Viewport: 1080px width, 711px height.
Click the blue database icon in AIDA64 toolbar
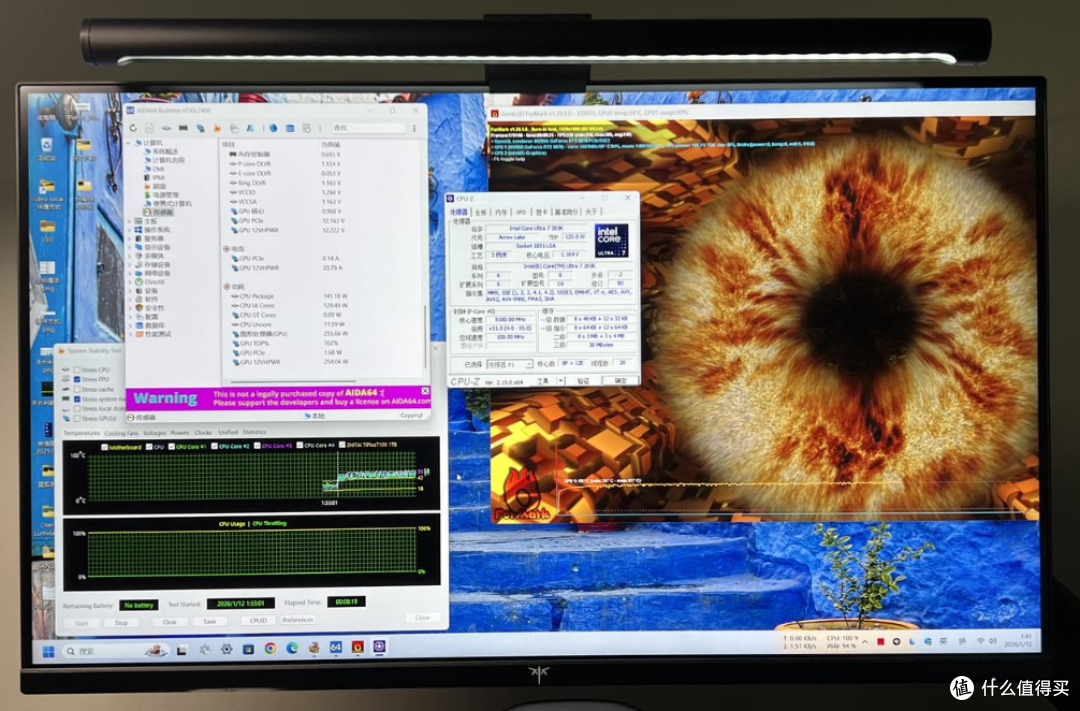(x=290, y=128)
